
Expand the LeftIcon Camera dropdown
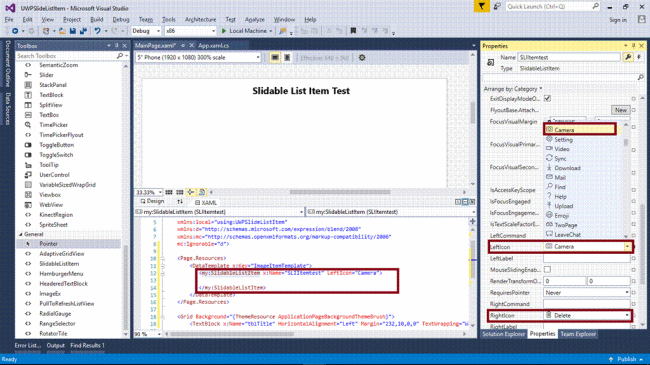click(627, 247)
